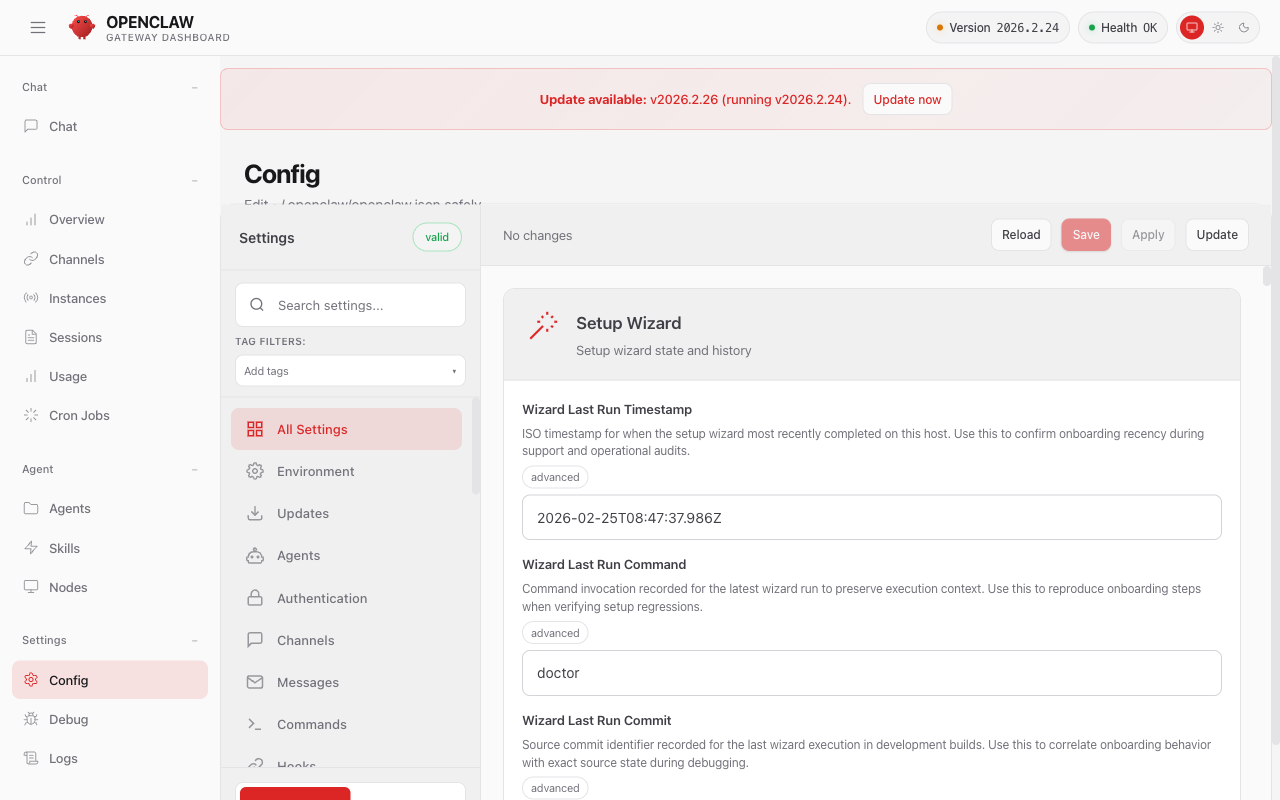Switch to dark theme

coord(1243,27)
